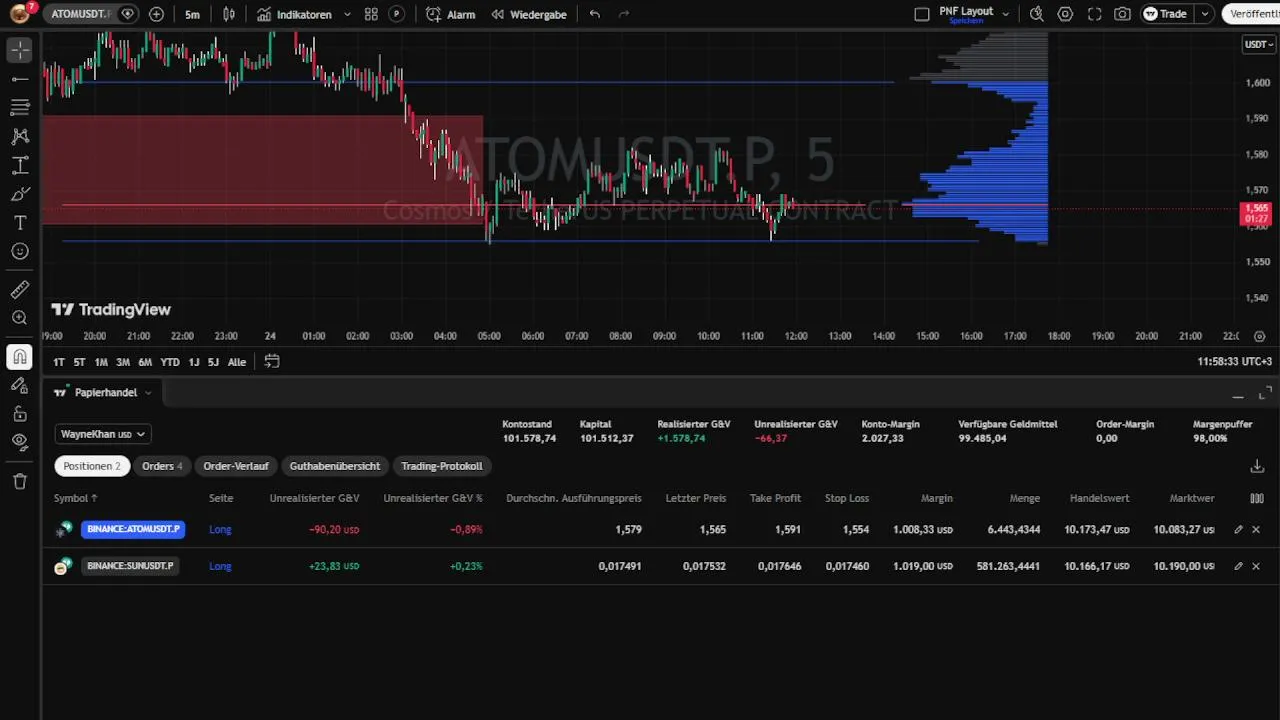This screenshot has height=720, width=1280.
Task: Open the Fibonacci retracement tools
Action: [20, 107]
